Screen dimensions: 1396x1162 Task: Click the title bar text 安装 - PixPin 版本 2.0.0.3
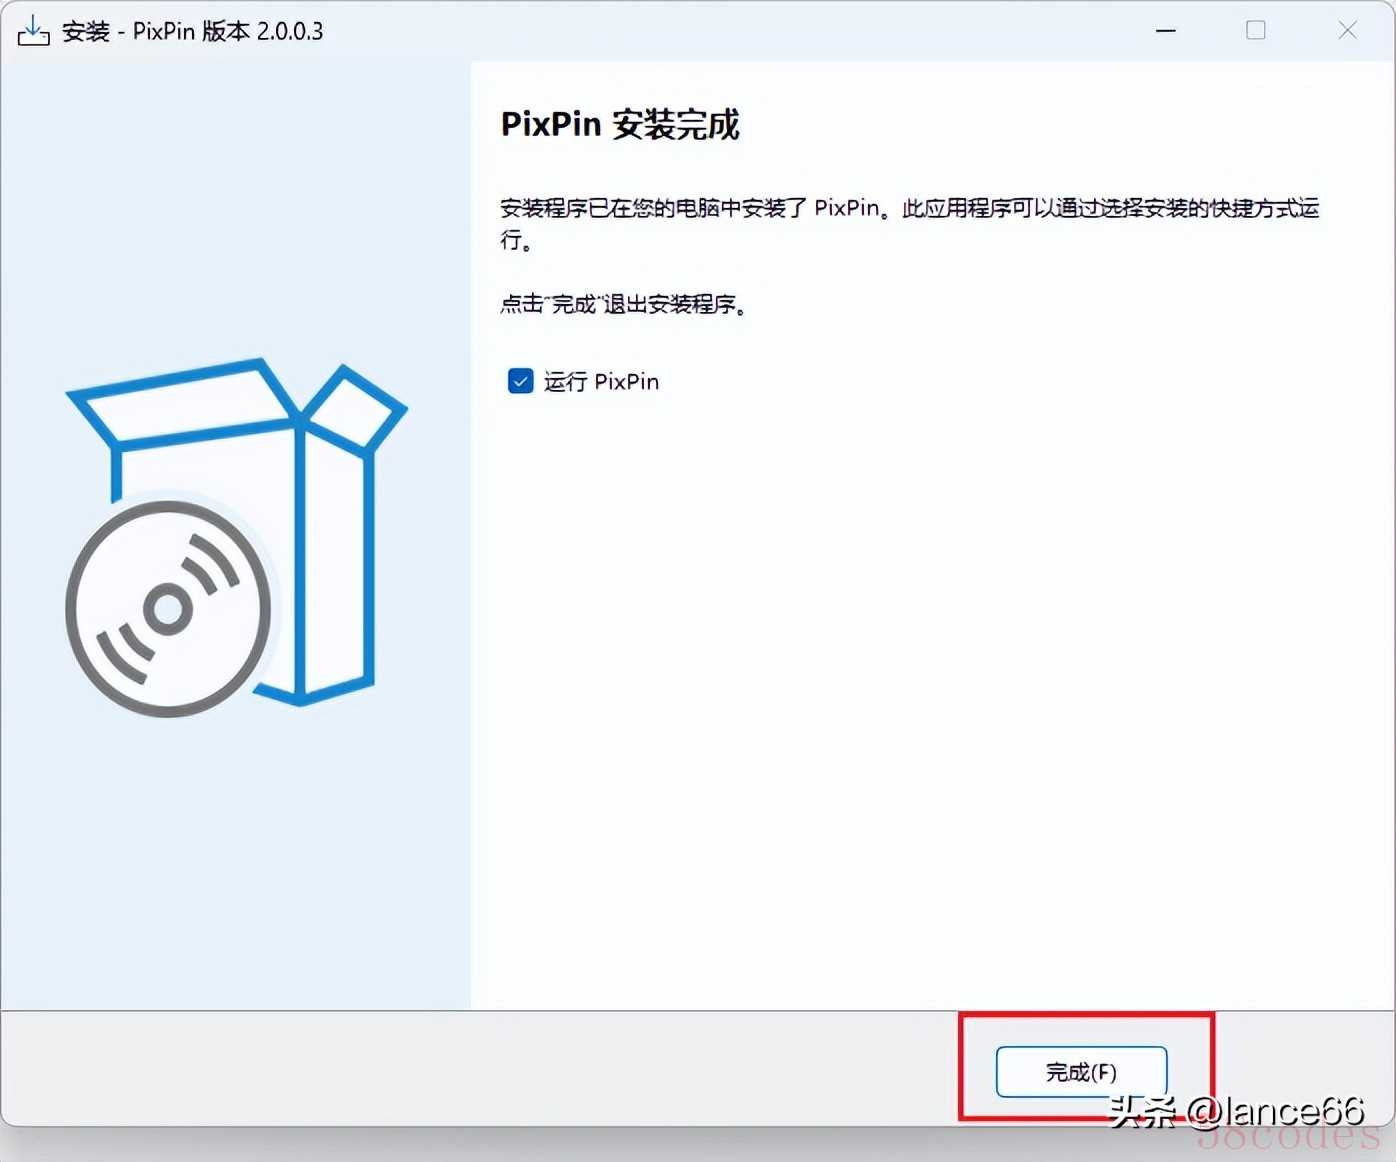pyautogui.click(x=192, y=31)
